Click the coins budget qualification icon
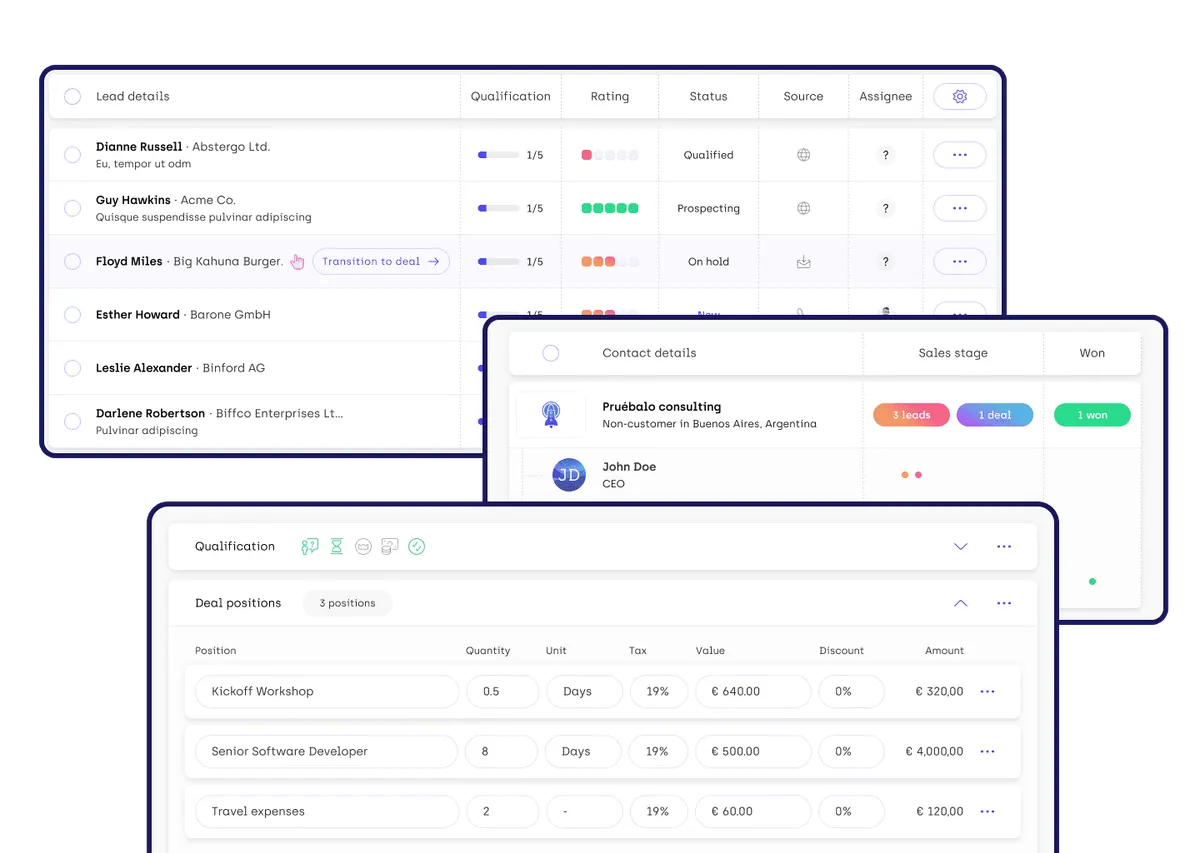Viewport: 1200px width, 853px height. (390, 546)
